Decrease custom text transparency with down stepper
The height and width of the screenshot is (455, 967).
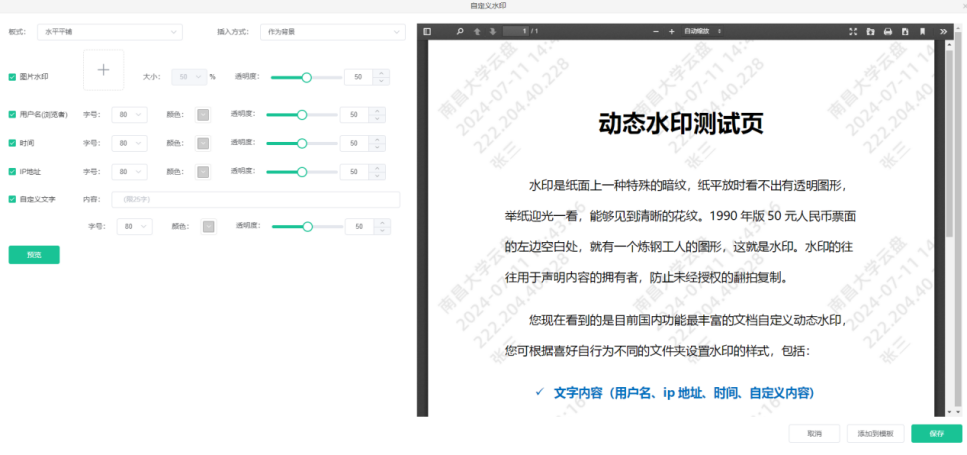(x=383, y=231)
